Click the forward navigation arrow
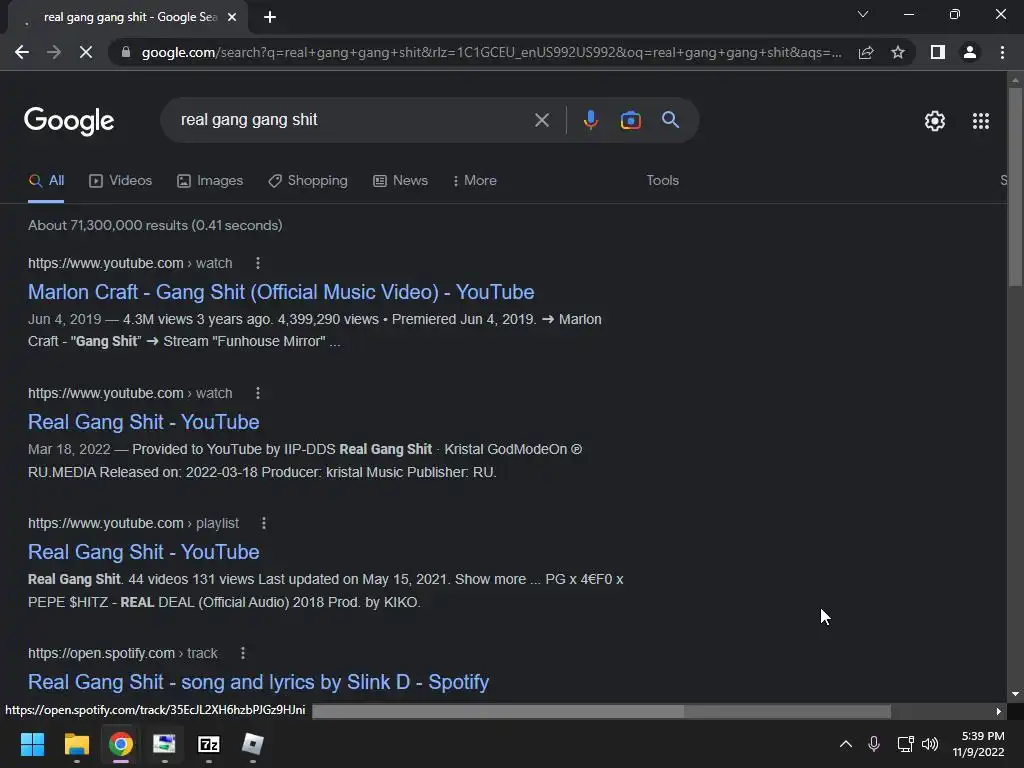The width and height of the screenshot is (1024, 768). [x=54, y=52]
